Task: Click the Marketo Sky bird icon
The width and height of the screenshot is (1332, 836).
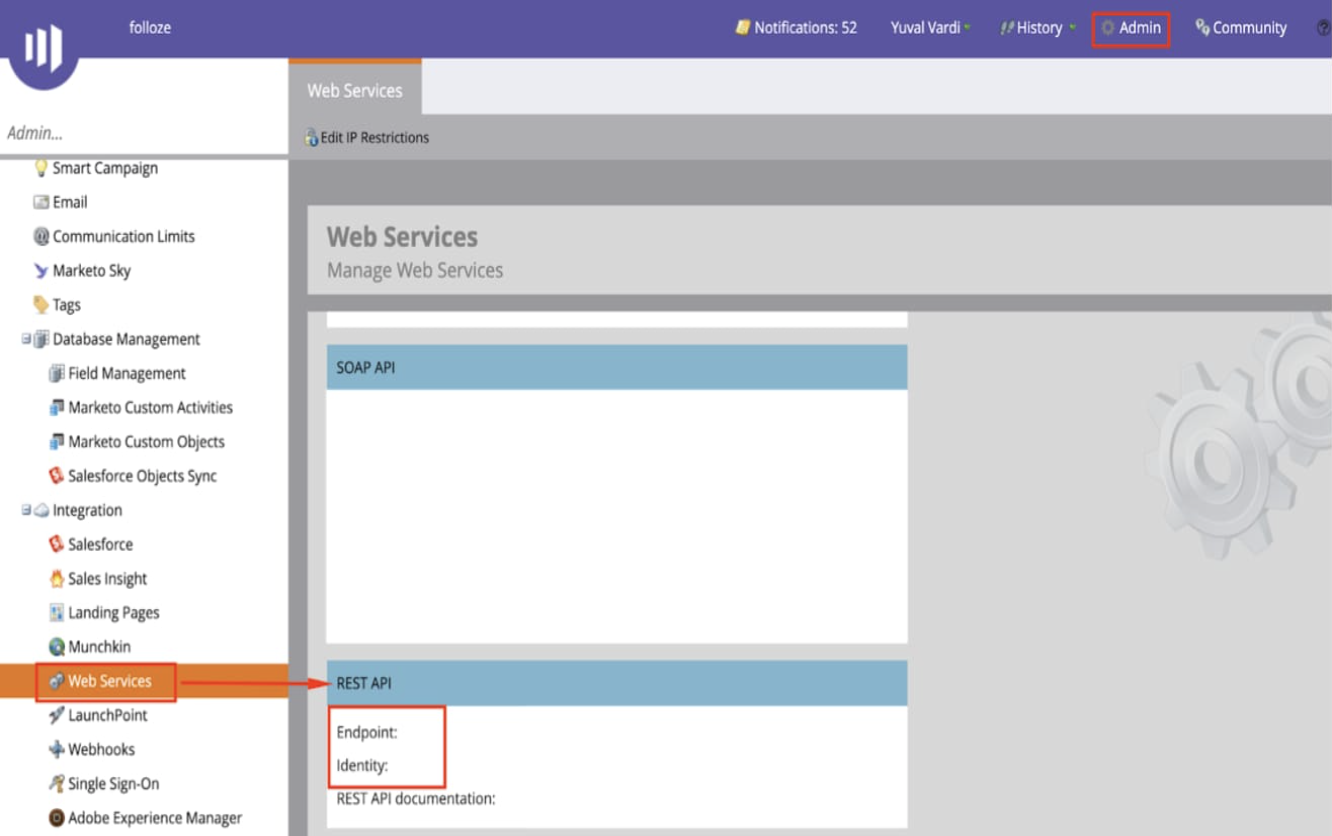Action: tap(41, 271)
